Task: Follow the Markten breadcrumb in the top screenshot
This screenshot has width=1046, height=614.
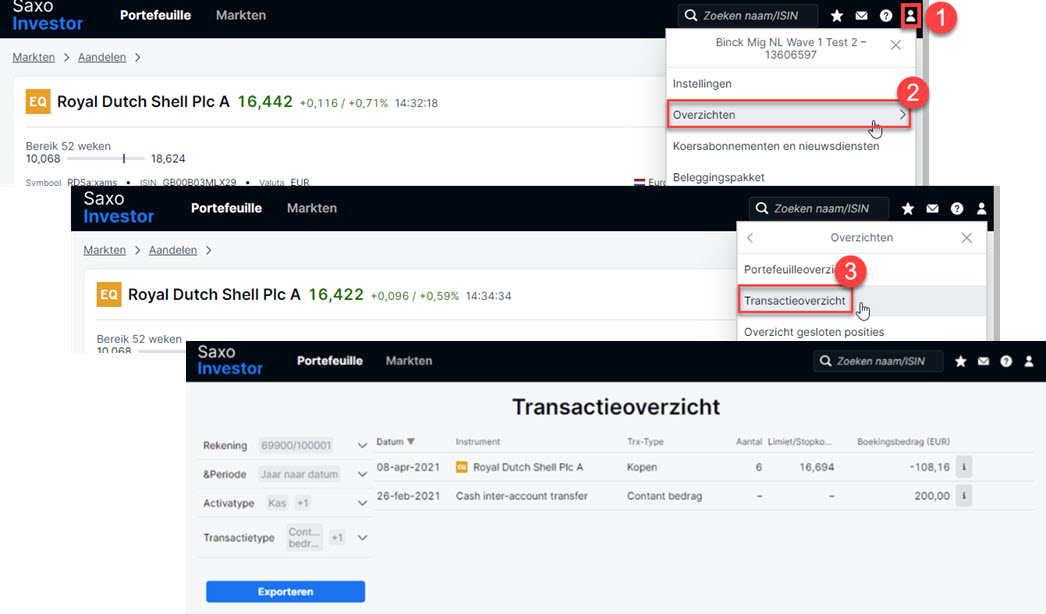Action: click(33, 57)
